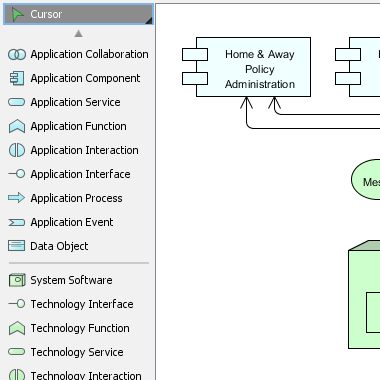Screen dimensions: 380x380
Task: Pick the Application Function icon
Action: (17, 126)
